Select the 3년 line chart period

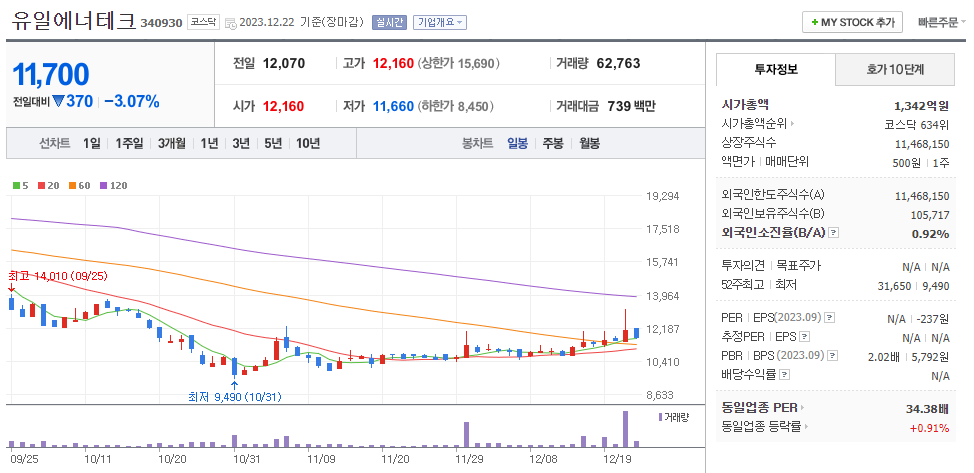click(x=241, y=144)
